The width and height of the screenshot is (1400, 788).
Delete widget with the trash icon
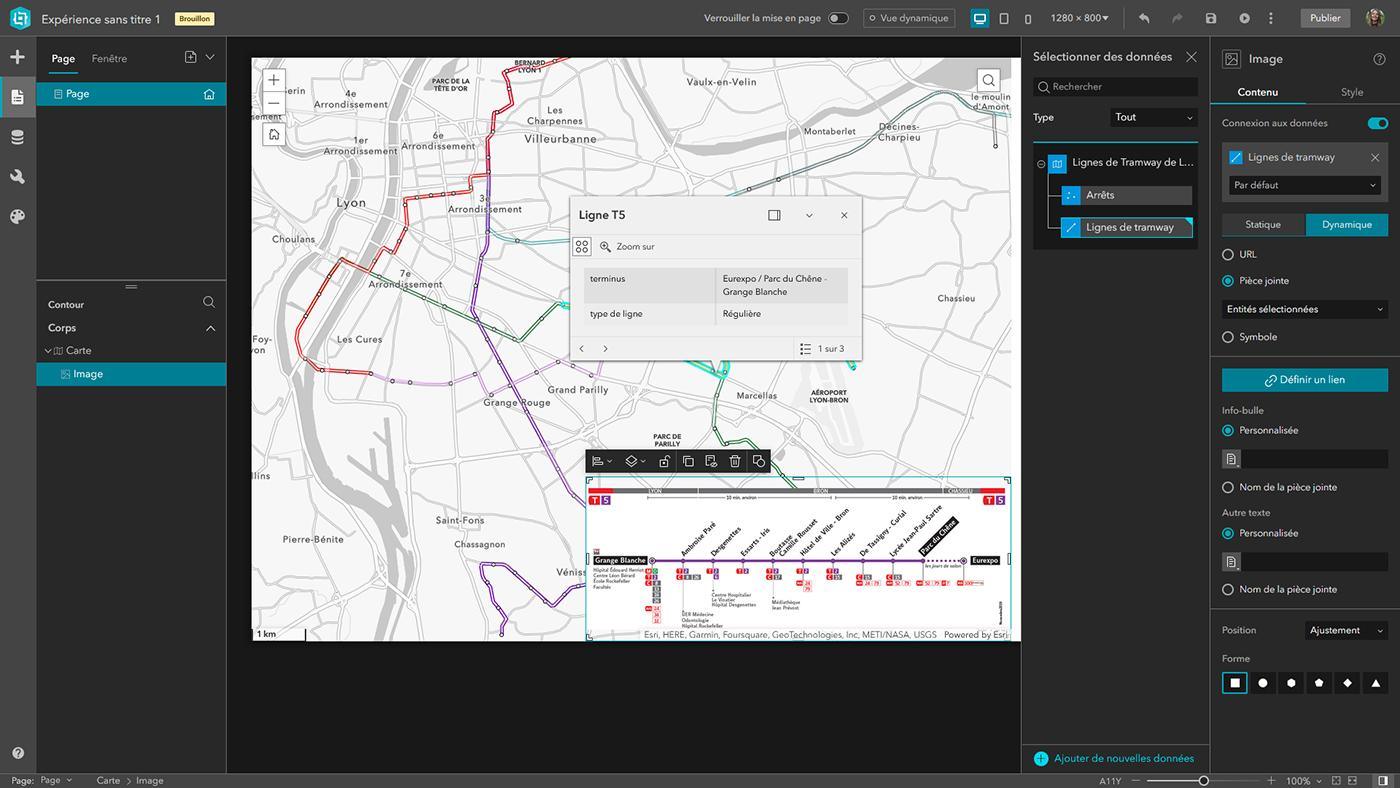tap(735, 461)
